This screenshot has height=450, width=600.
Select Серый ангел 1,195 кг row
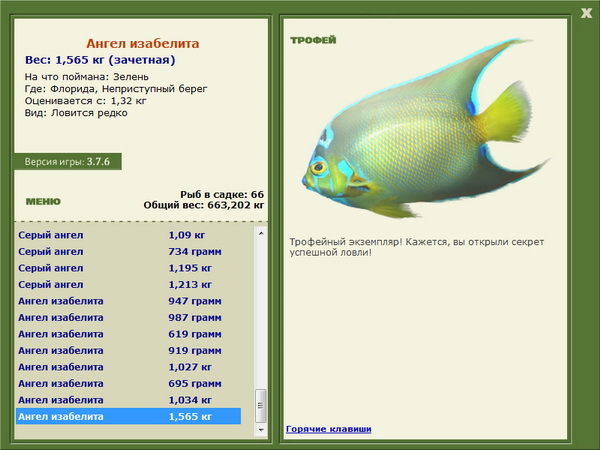129,268
